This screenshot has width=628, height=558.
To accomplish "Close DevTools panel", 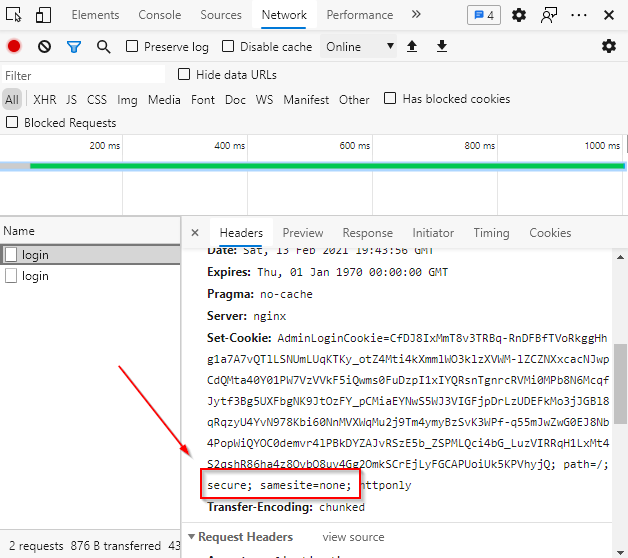I will (x=609, y=15).
